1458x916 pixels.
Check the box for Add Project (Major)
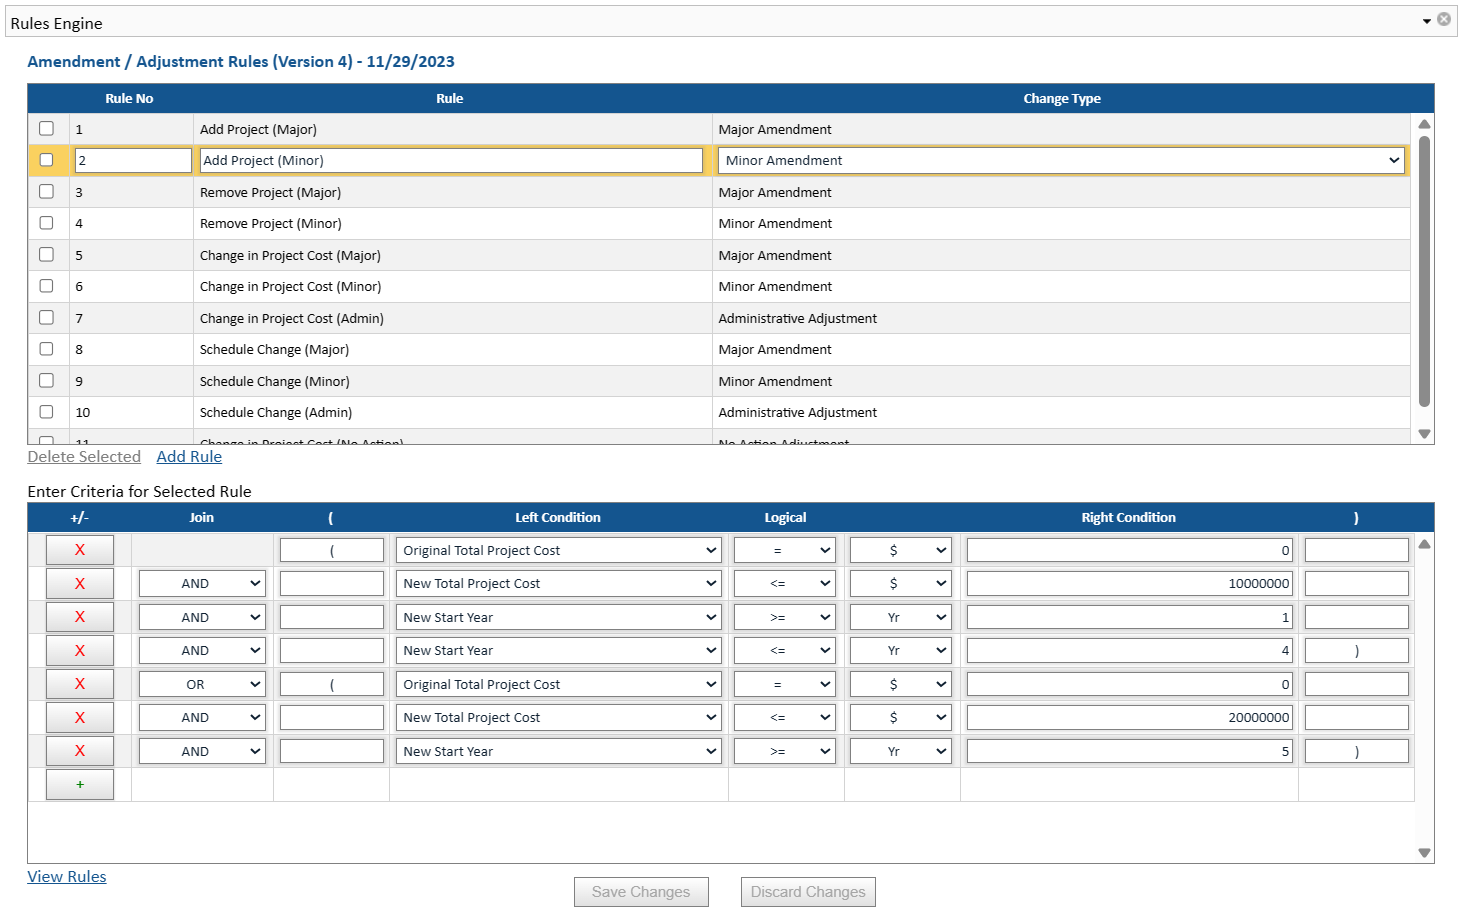coord(46,128)
